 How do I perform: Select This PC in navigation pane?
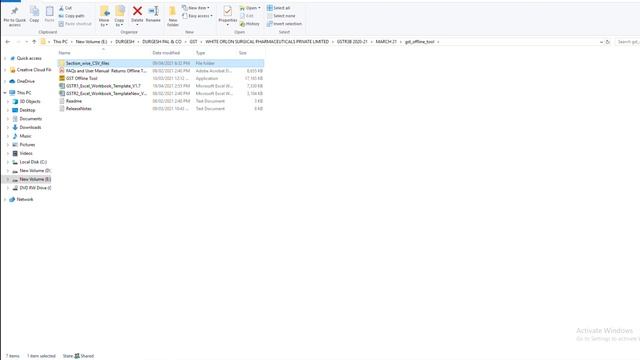(x=24, y=93)
